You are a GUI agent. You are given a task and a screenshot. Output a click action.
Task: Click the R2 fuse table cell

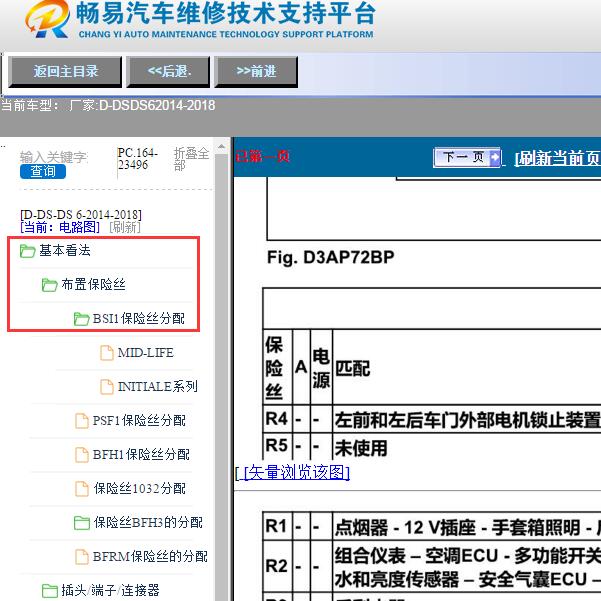tap(276, 566)
